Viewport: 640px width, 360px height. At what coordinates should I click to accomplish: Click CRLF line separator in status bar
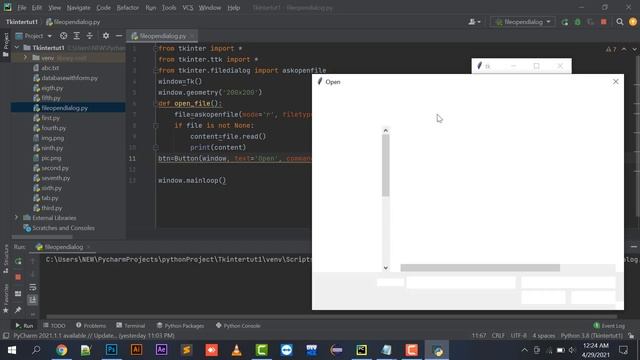click(498, 336)
